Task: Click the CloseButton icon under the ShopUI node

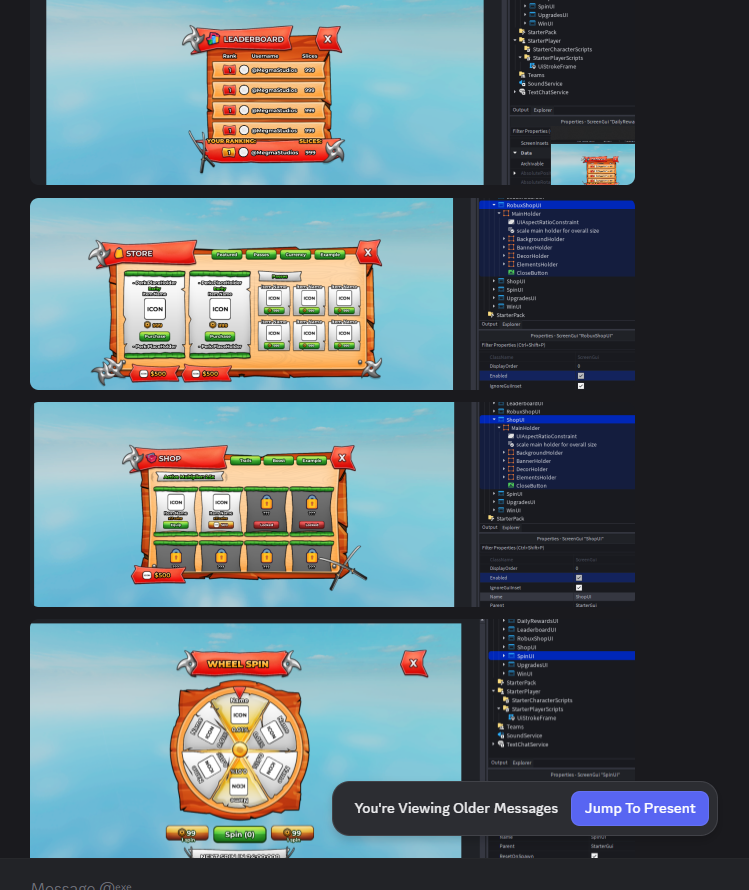Action: pyautogui.click(x=511, y=486)
